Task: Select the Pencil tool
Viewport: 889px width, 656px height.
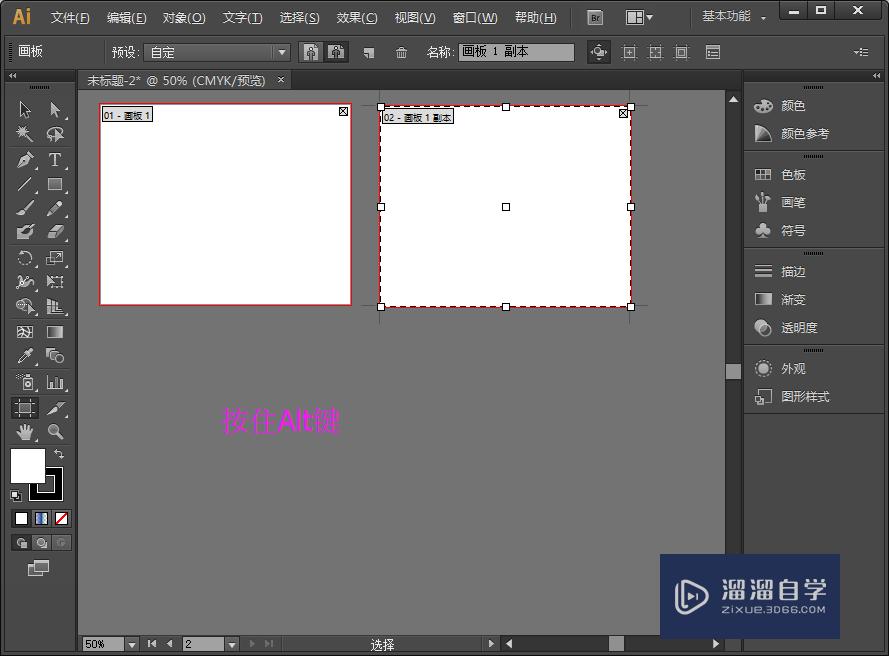Action: pyautogui.click(x=55, y=208)
